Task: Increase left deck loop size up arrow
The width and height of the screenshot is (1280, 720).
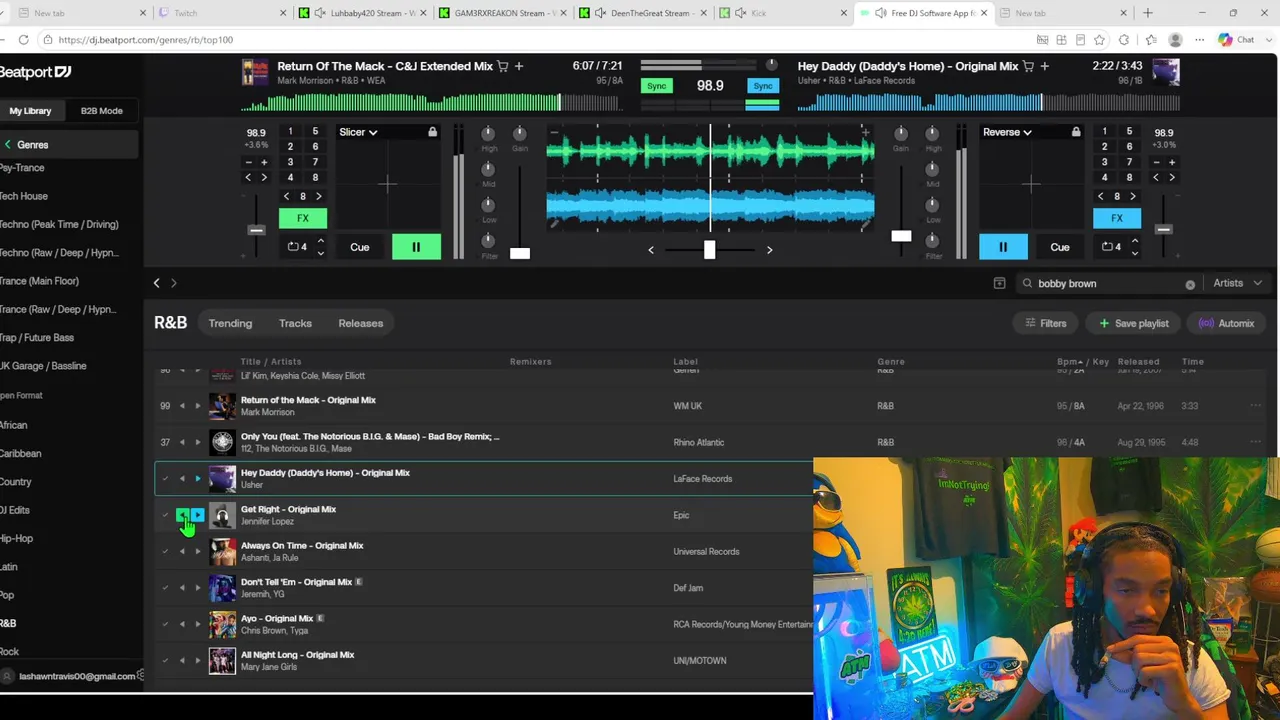Action: click(320, 241)
